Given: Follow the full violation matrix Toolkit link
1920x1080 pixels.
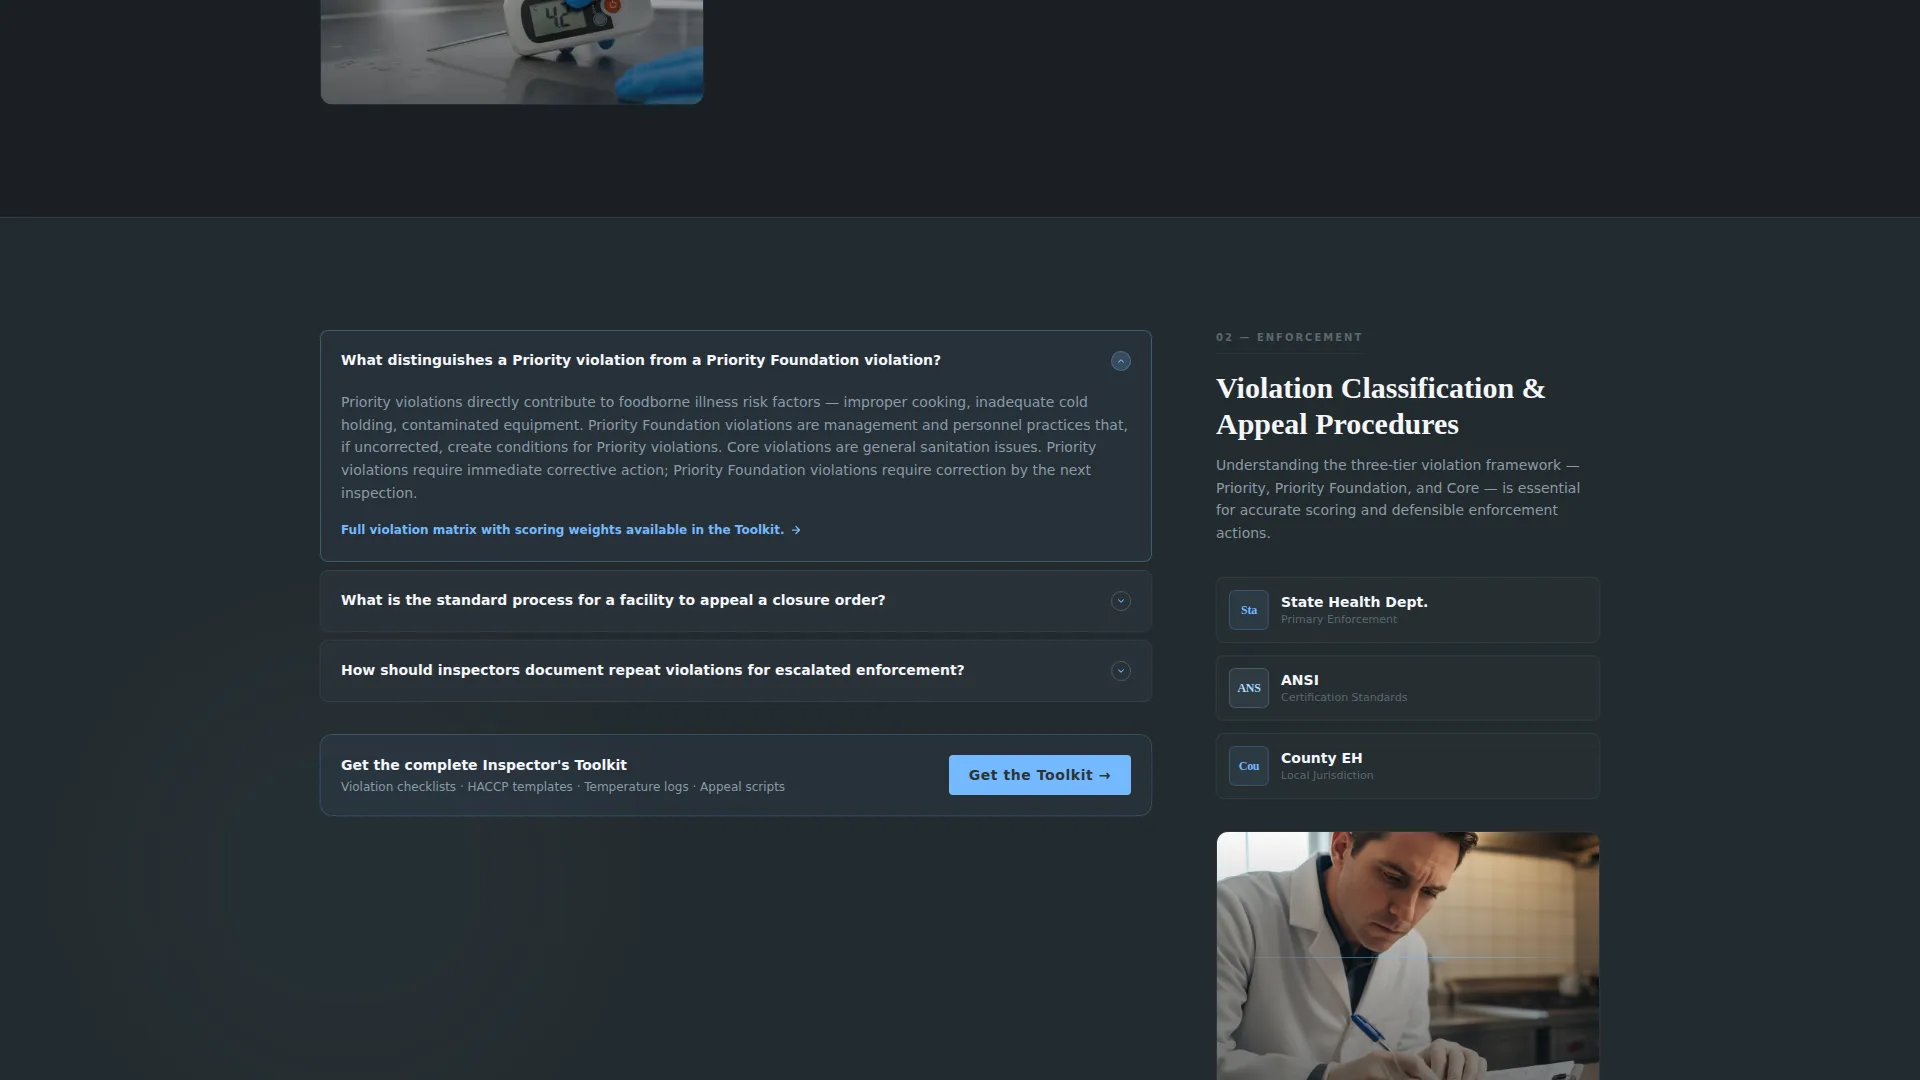Looking at the screenshot, I should pos(570,530).
